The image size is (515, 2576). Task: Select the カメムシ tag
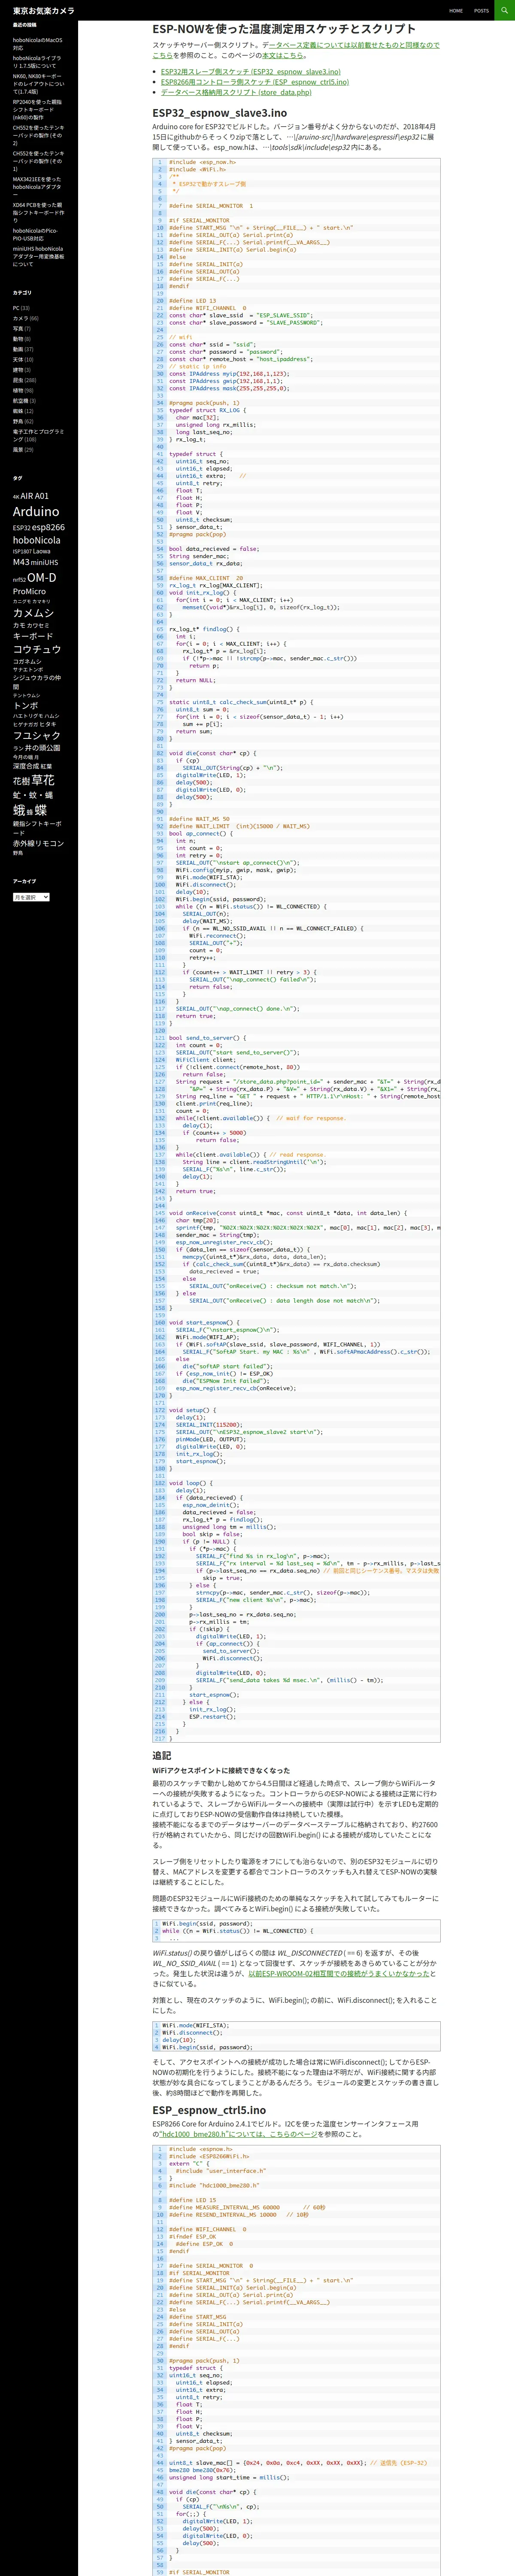point(33,613)
